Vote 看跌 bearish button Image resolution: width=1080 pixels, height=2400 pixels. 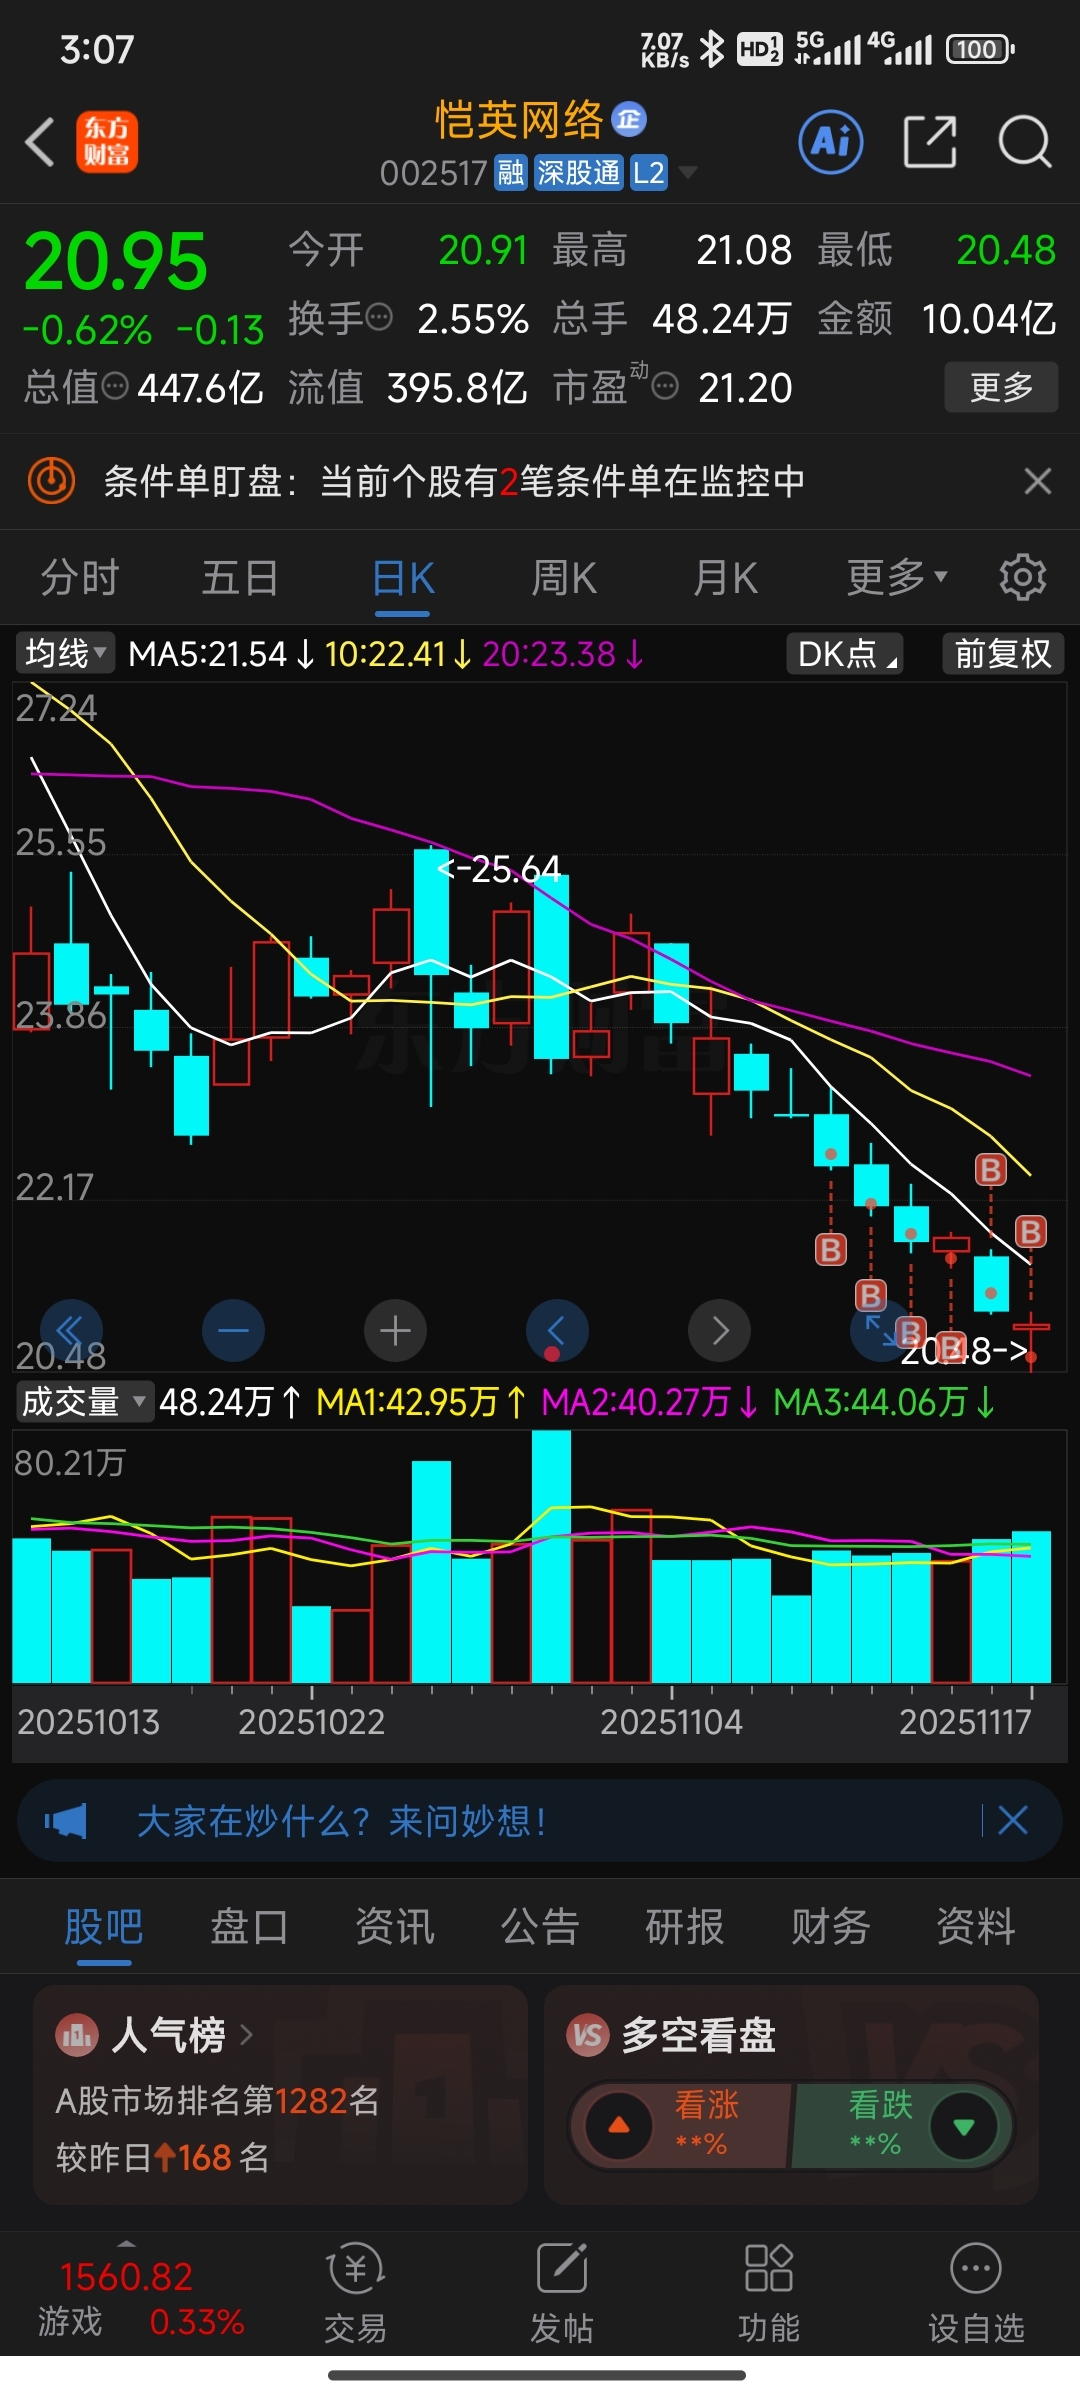click(x=903, y=2125)
